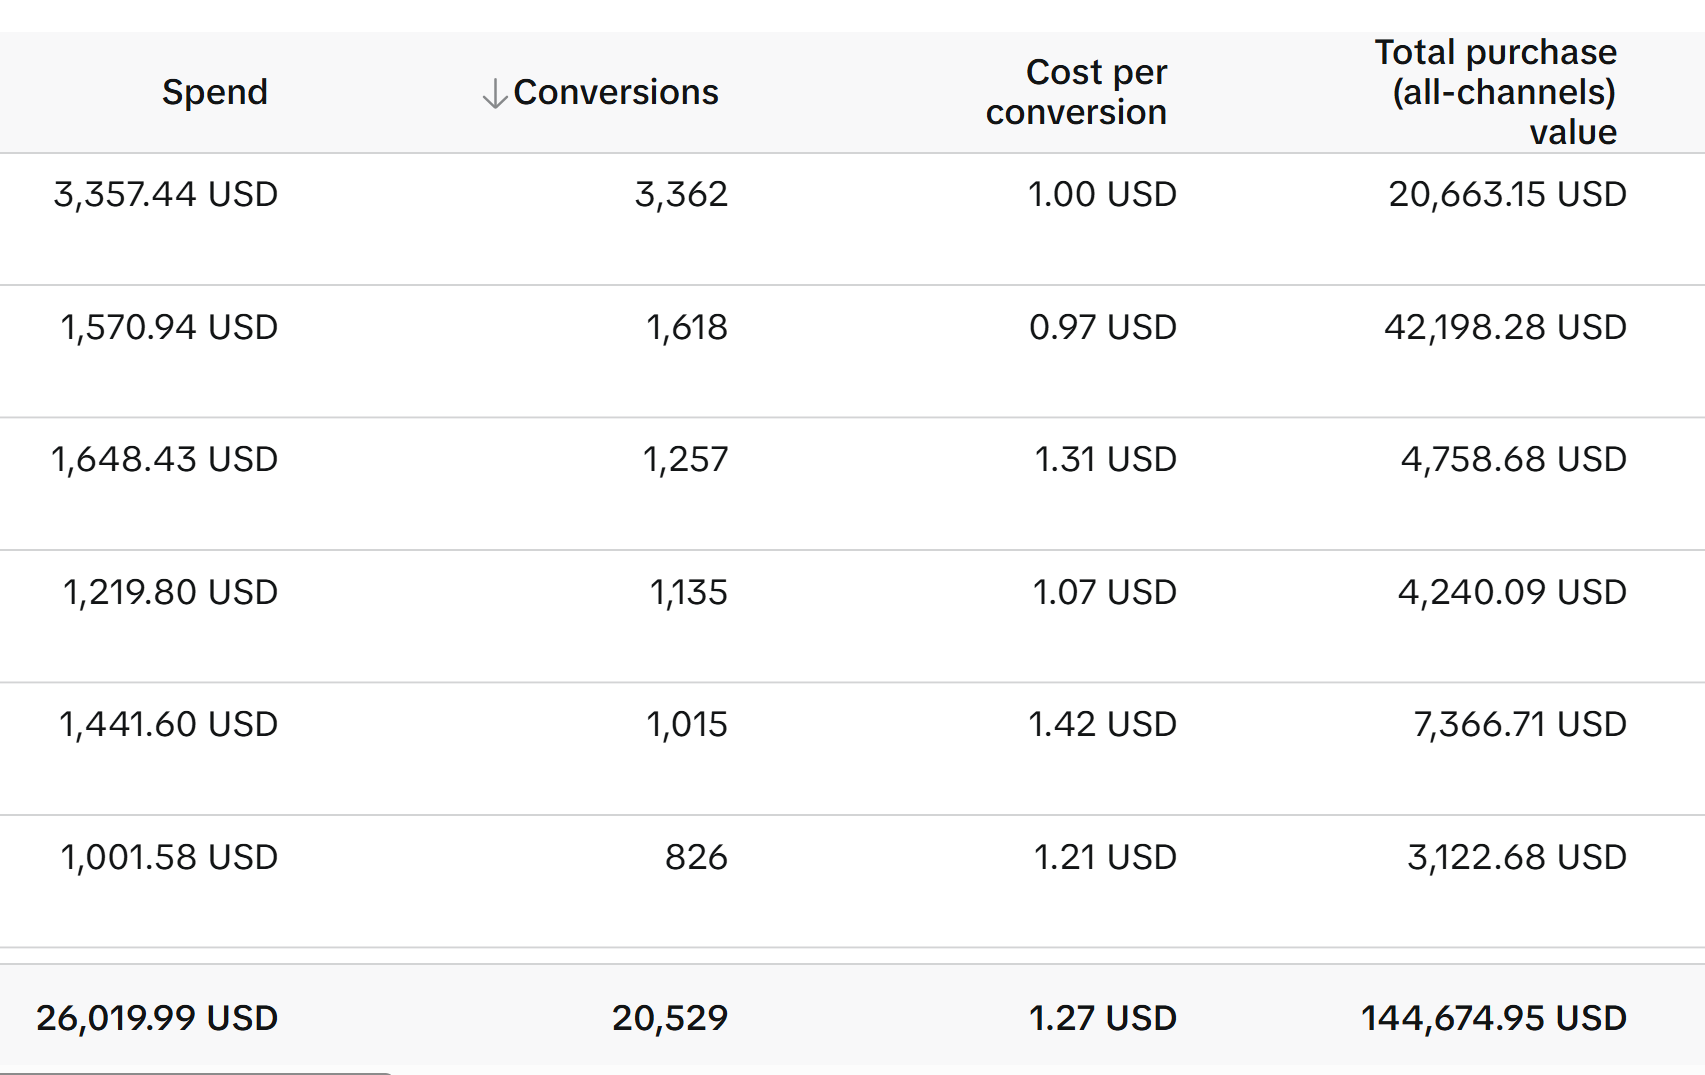
Task: Click the 7,366.71 USD purchase value
Action: tap(1520, 724)
